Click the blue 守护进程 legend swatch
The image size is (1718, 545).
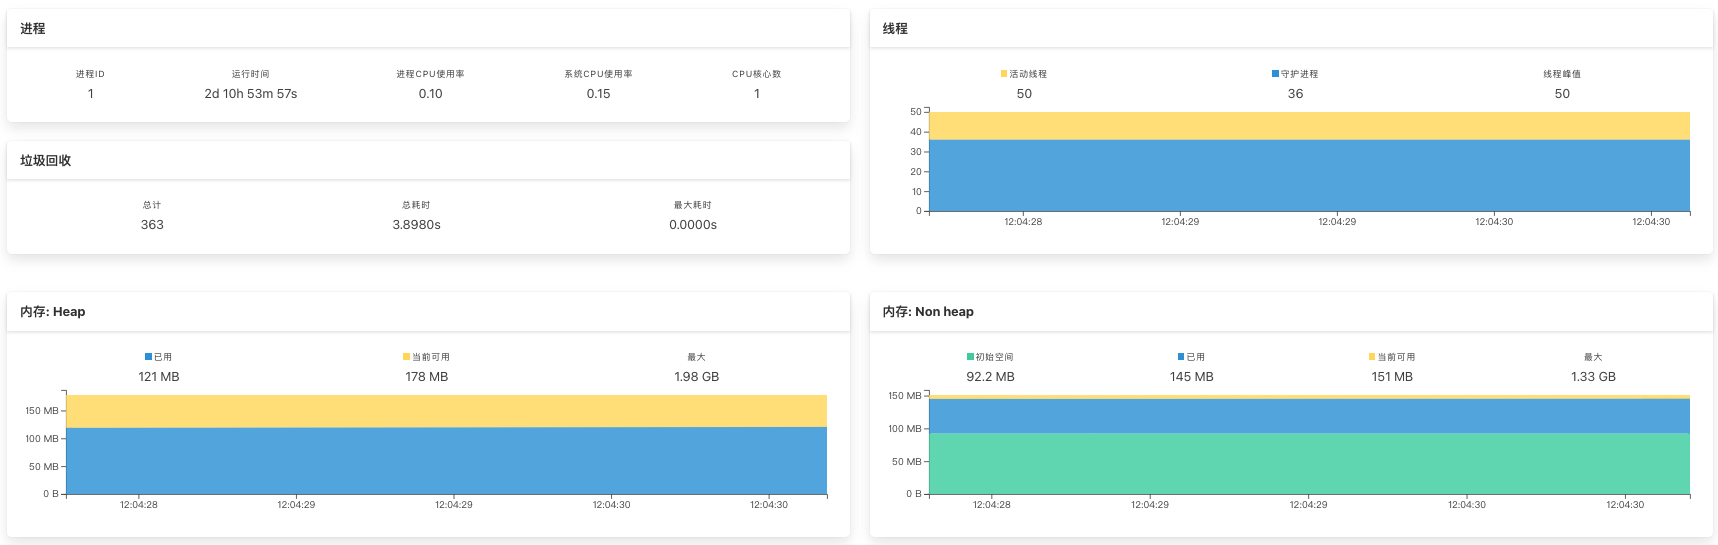click(x=1275, y=74)
